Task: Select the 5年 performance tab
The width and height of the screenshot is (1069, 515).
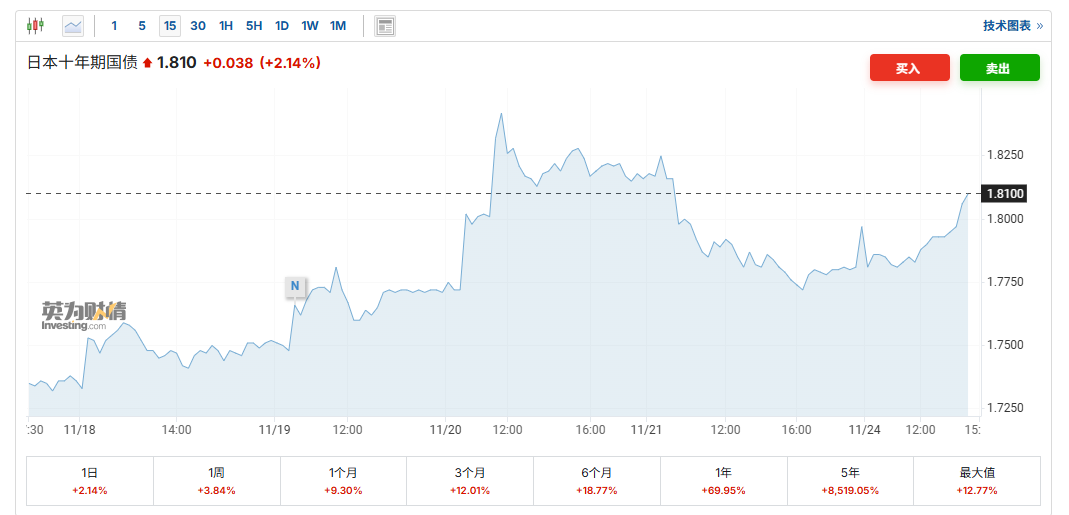Action: tap(851, 480)
